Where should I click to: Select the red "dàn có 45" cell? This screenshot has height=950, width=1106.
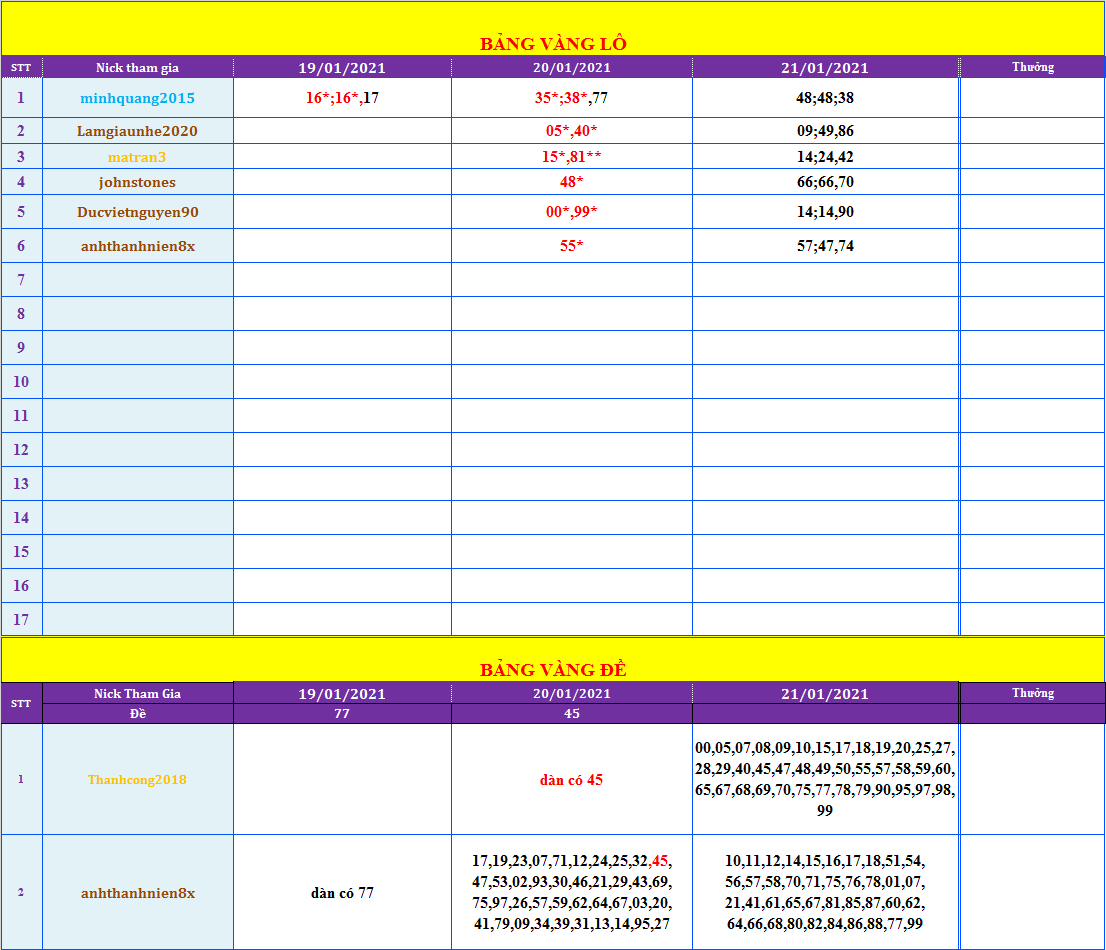(x=571, y=780)
